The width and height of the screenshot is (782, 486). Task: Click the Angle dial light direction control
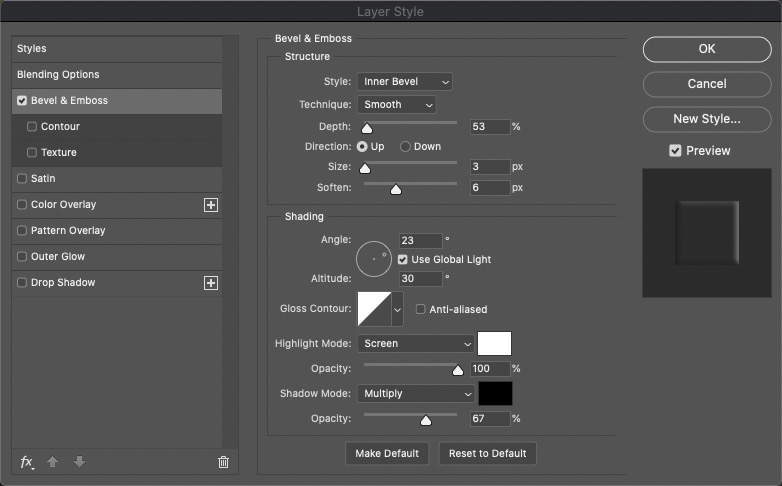374,259
